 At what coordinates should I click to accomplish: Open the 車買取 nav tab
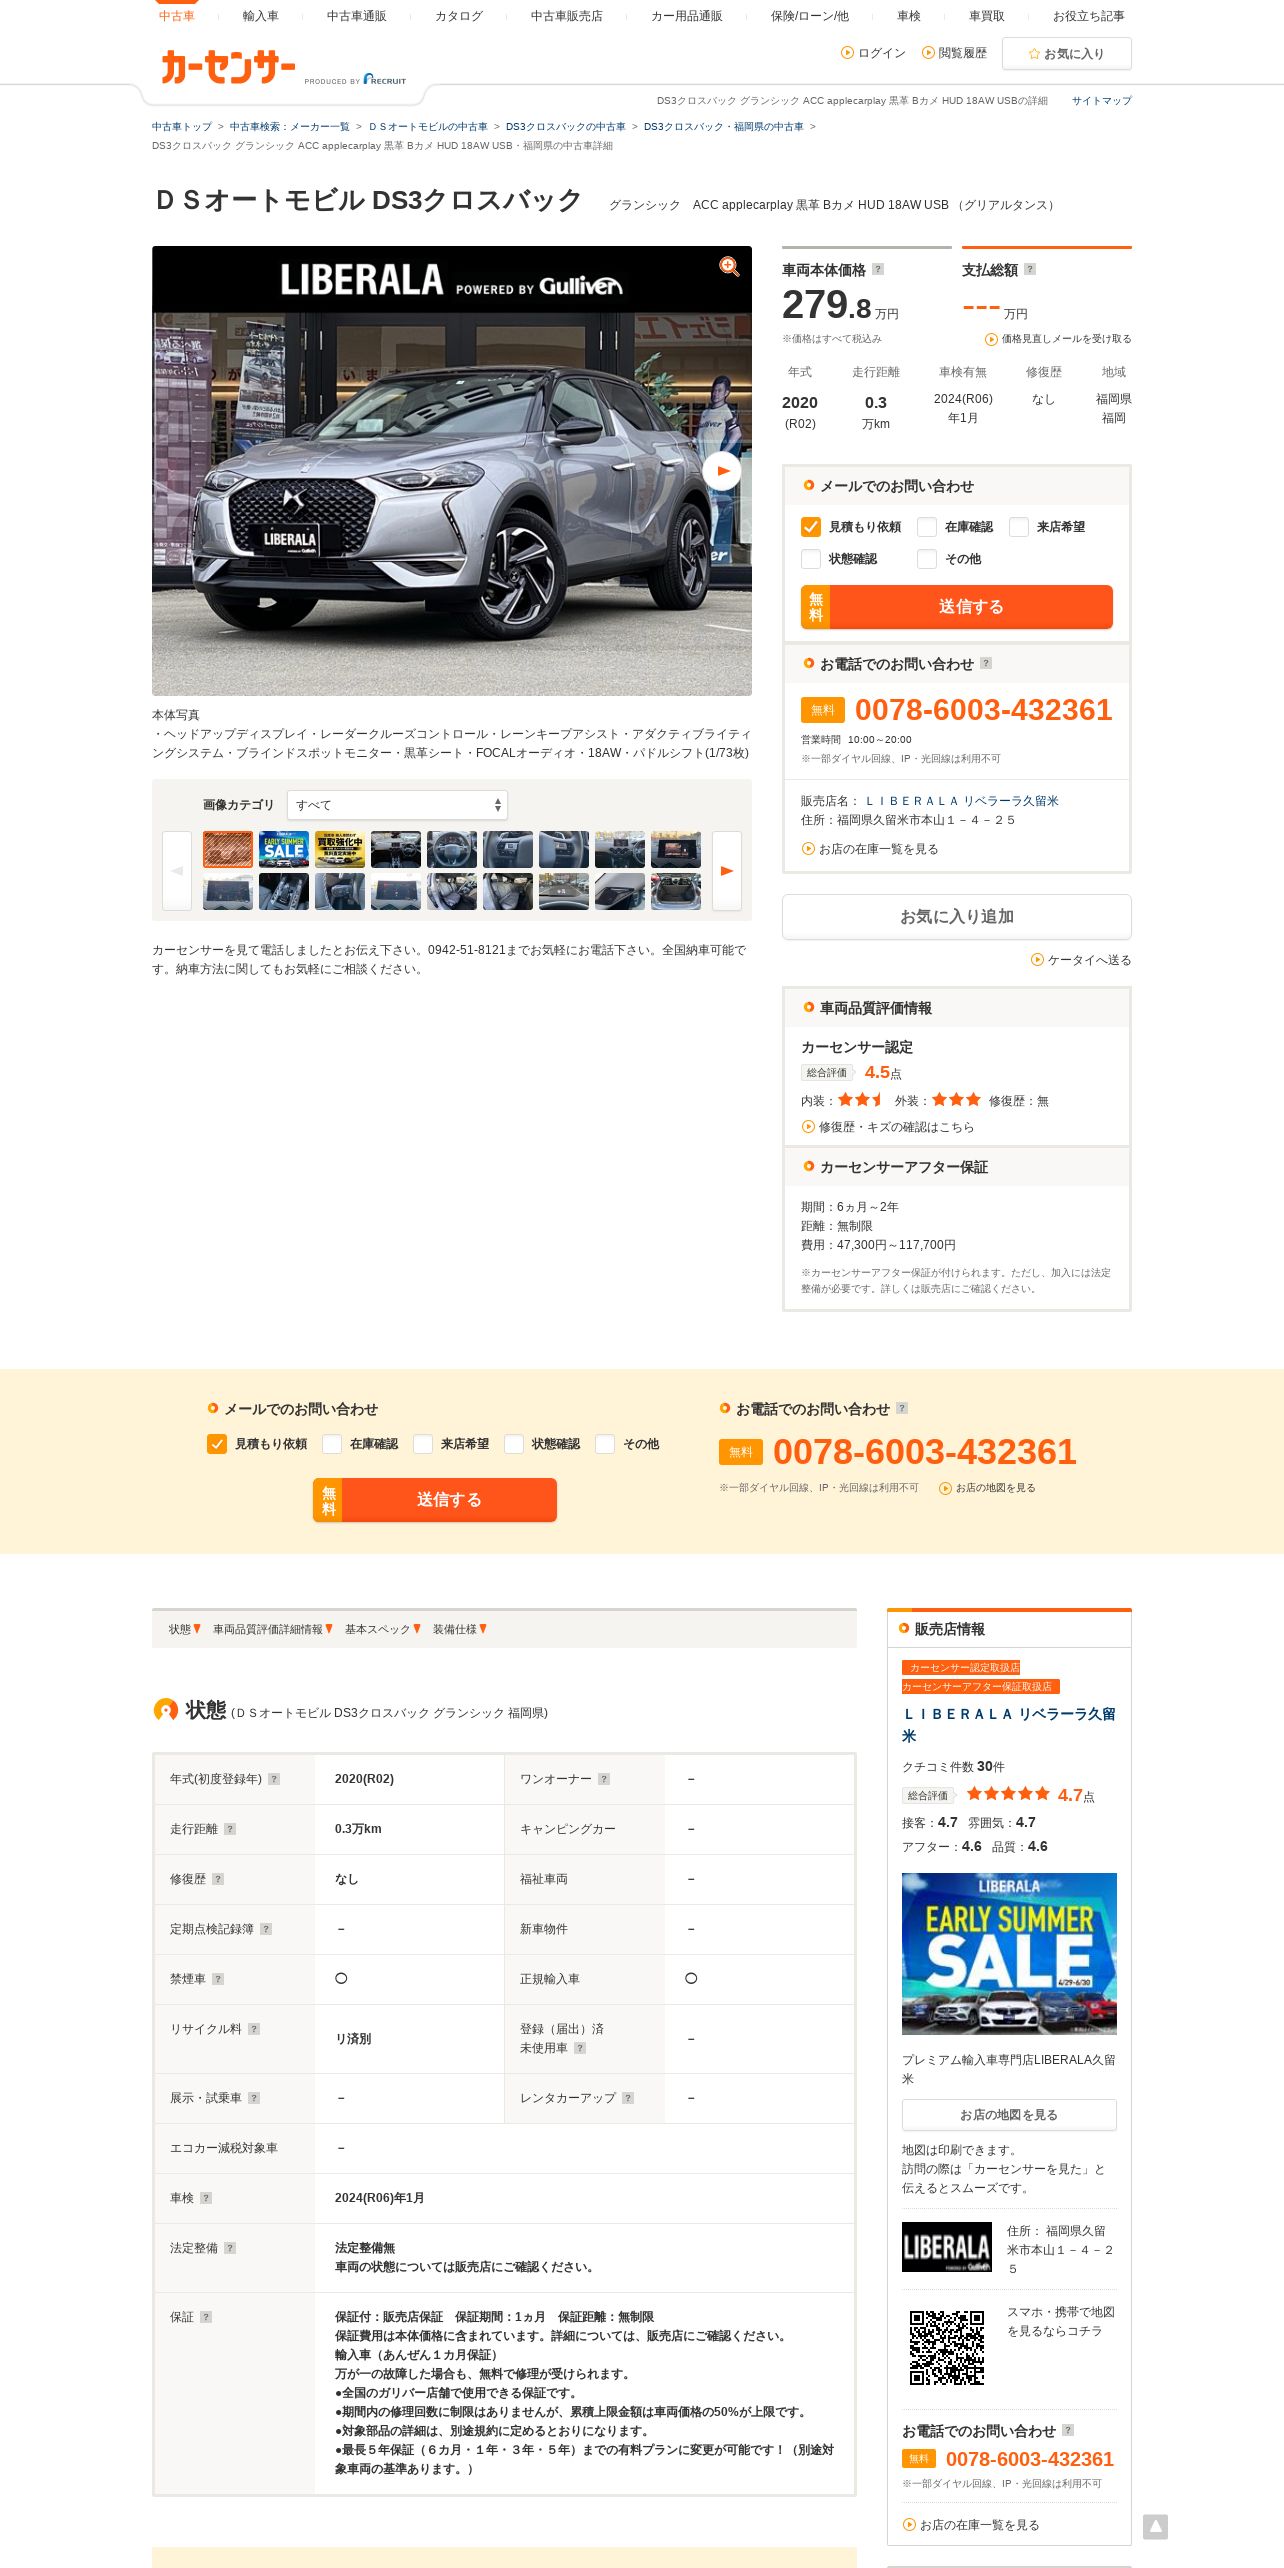tap(987, 16)
